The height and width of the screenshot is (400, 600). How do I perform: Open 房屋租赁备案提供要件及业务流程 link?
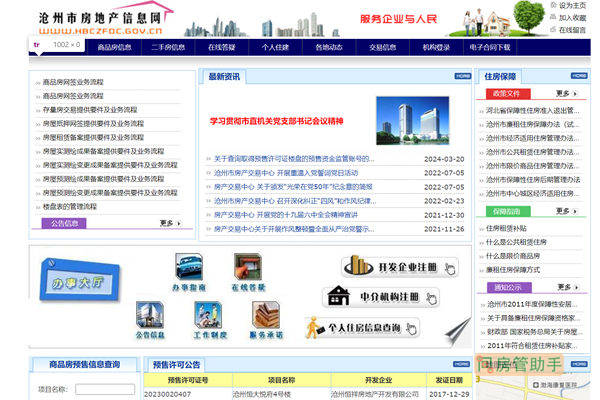point(93,137)
